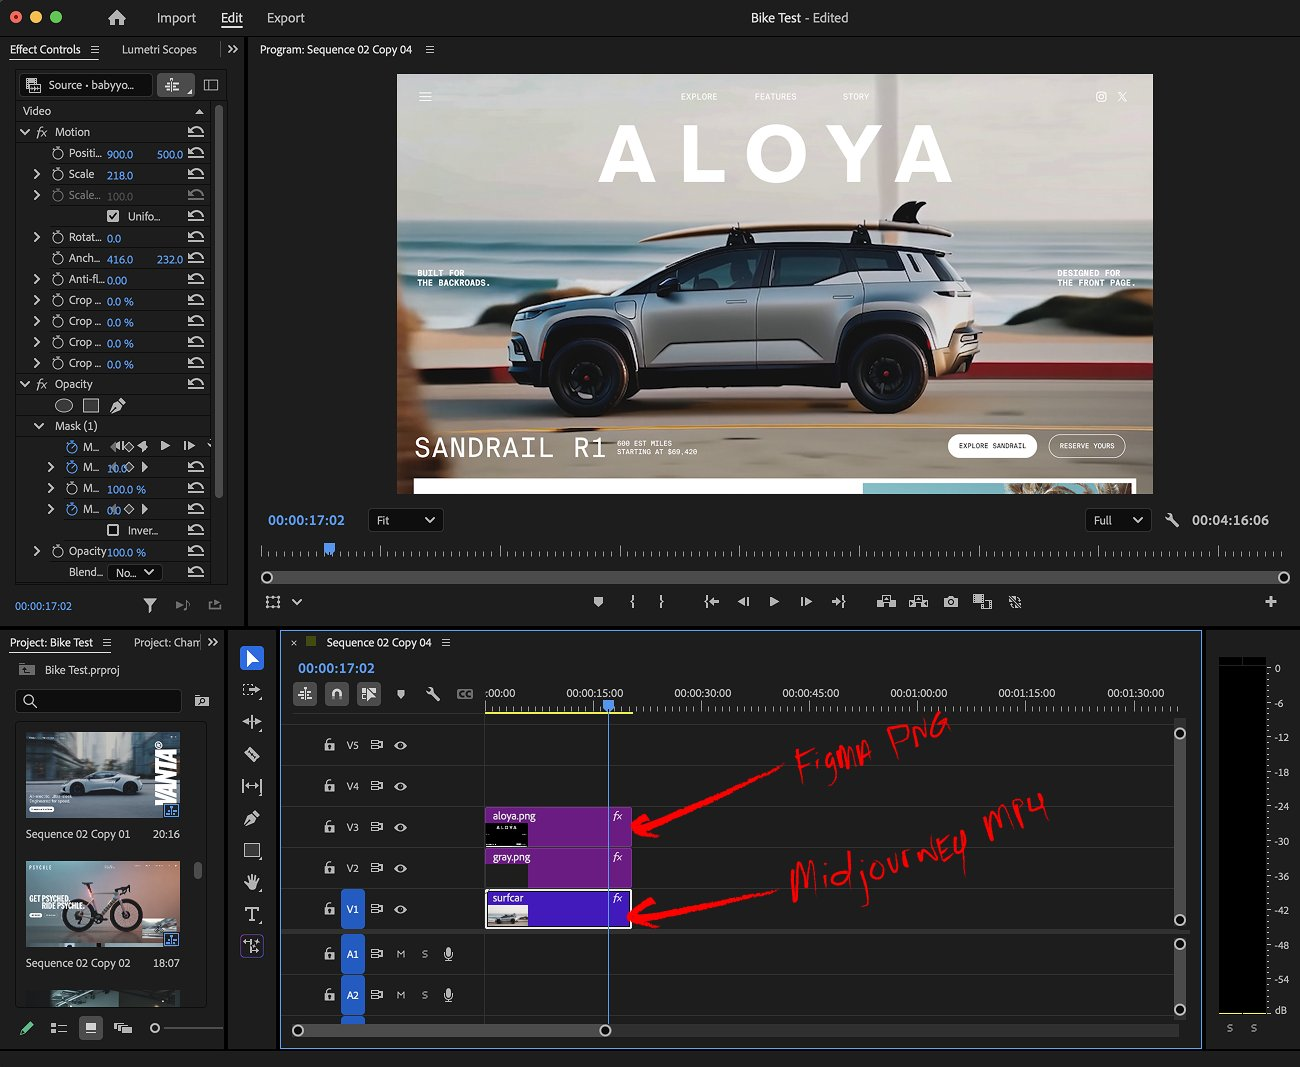
Task: Toggle the Uniform Scale checkbox
Action: tap(113, 216)
